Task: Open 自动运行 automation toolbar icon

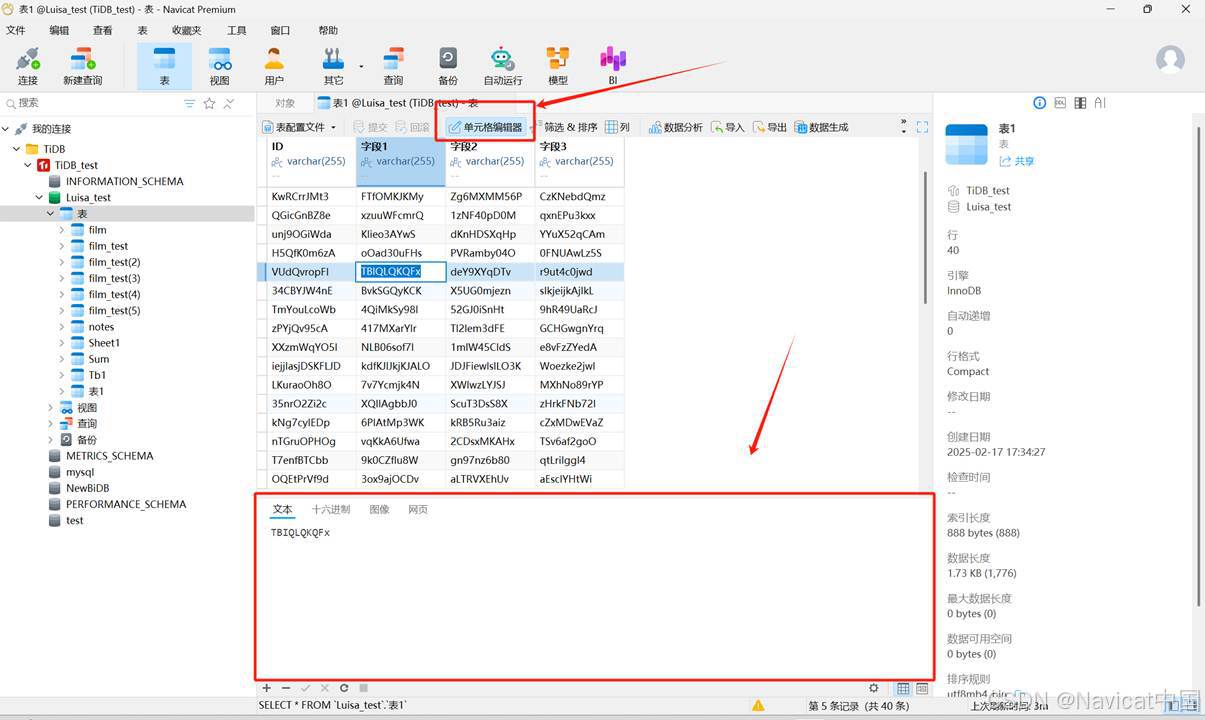Action: tap(502, 66)
